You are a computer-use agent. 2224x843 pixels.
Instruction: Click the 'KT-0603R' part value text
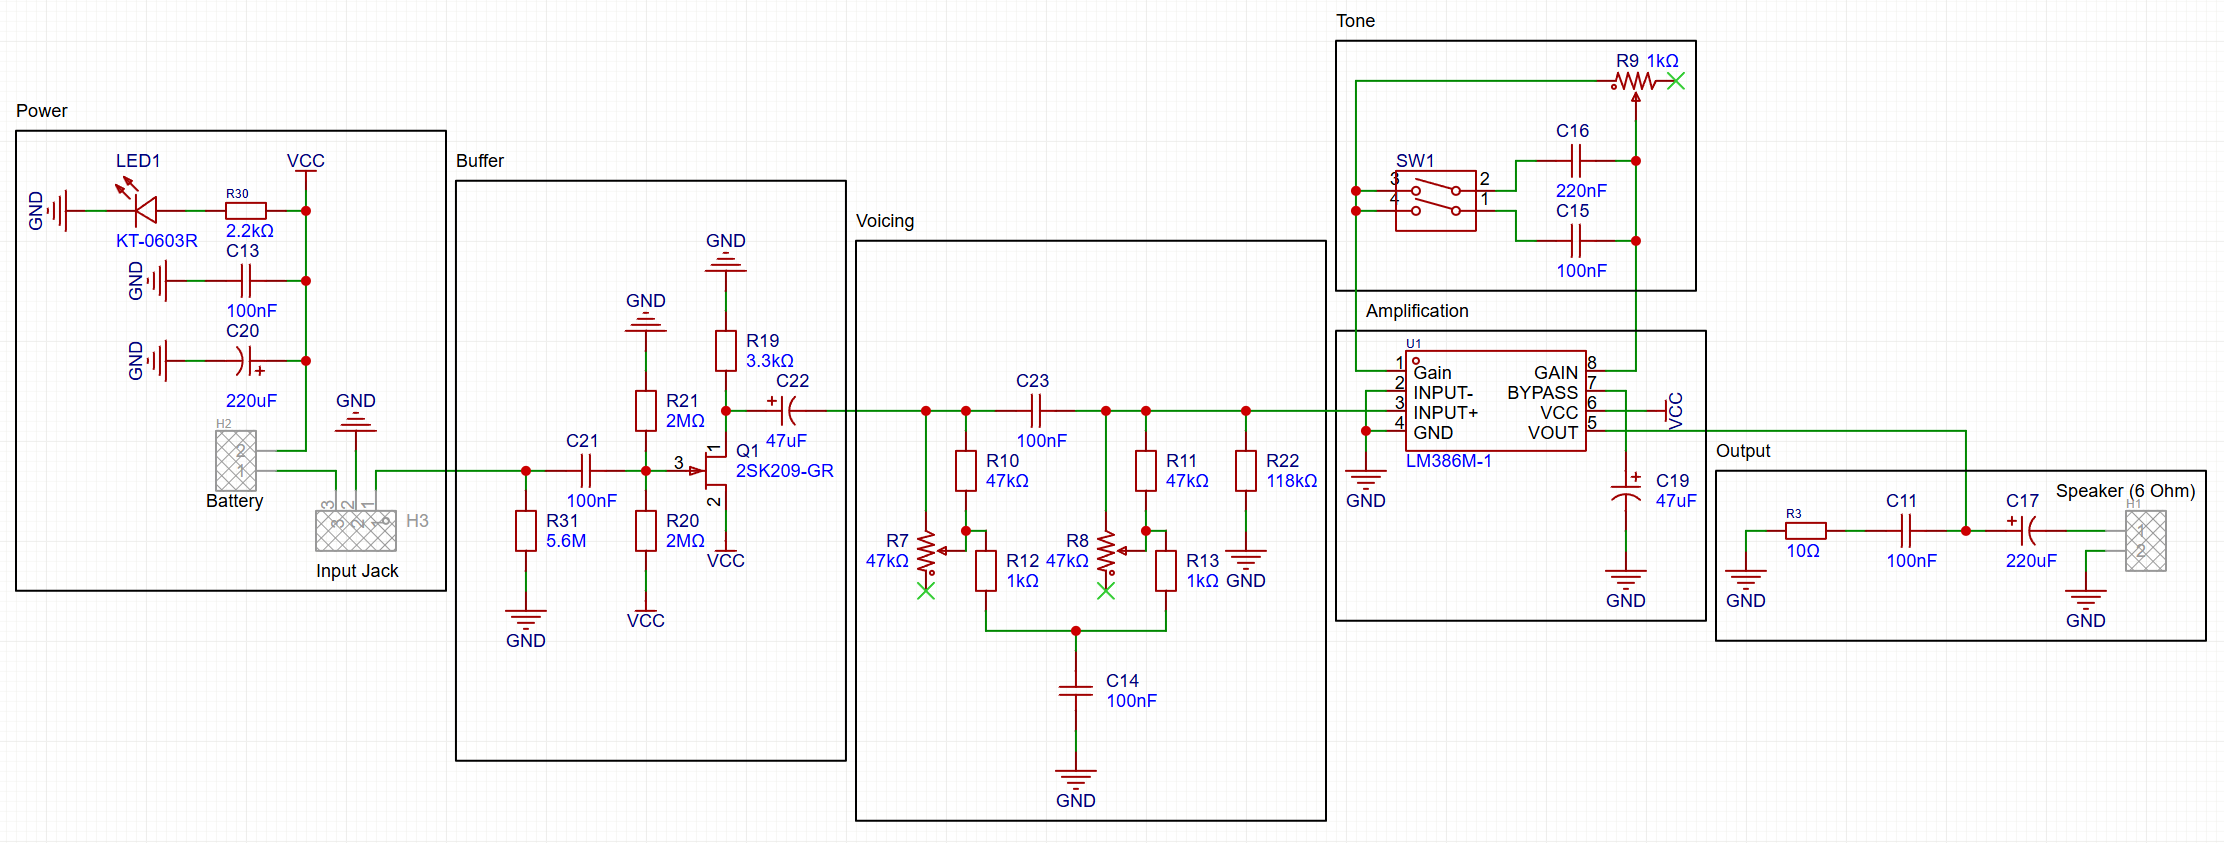[x=157, y=241]
